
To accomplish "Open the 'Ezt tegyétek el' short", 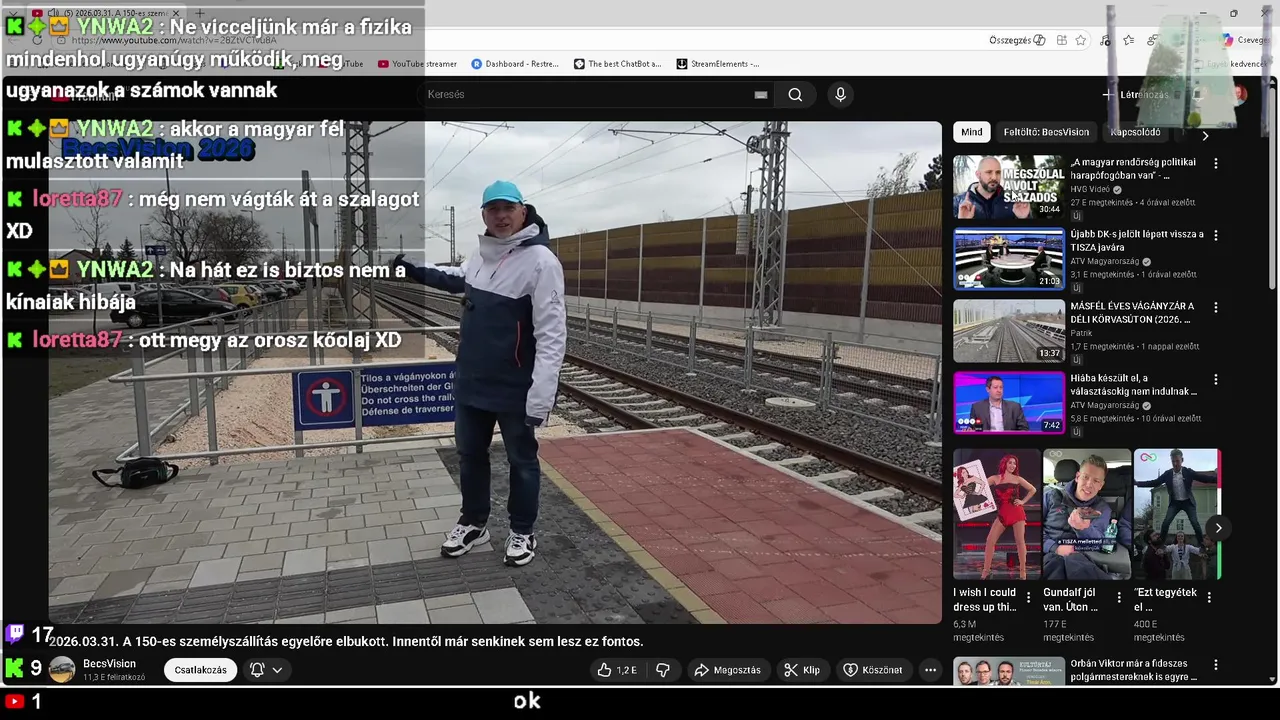I will (x=1177, y=514).
